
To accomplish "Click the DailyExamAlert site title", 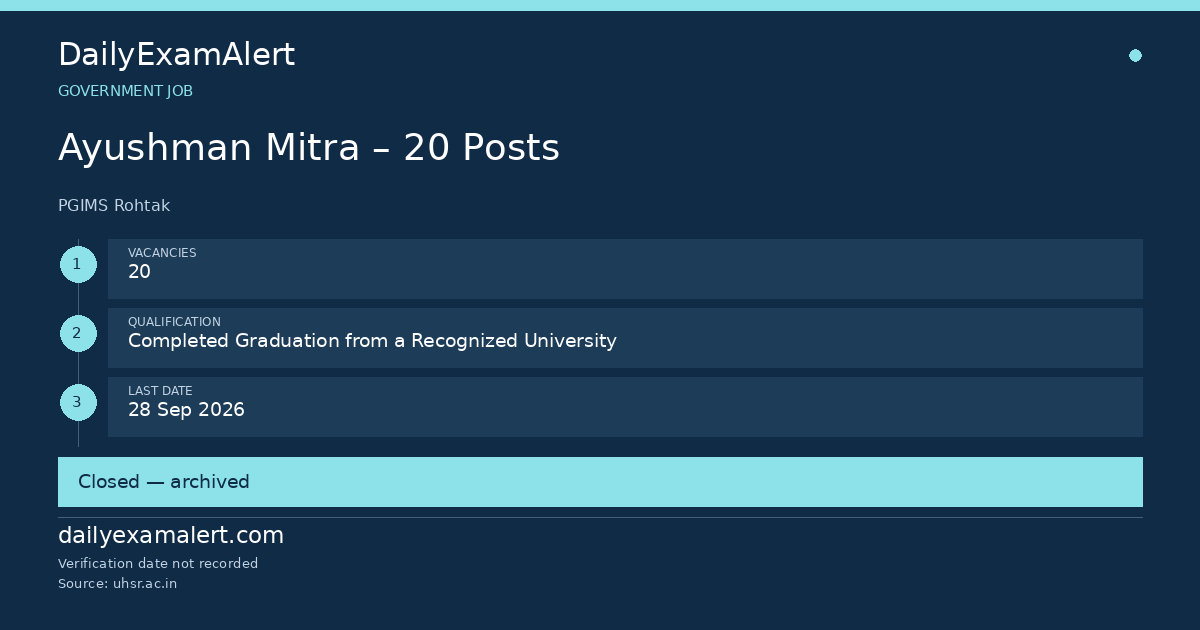I will click(176, 55).
